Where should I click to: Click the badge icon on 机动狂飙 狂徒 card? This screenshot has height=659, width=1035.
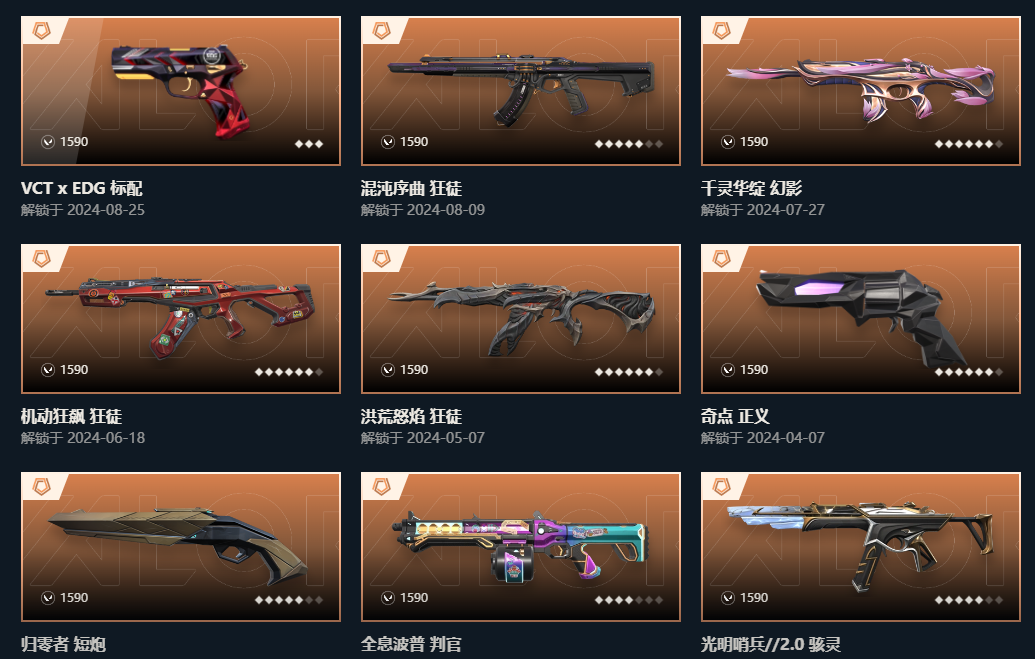42,258
